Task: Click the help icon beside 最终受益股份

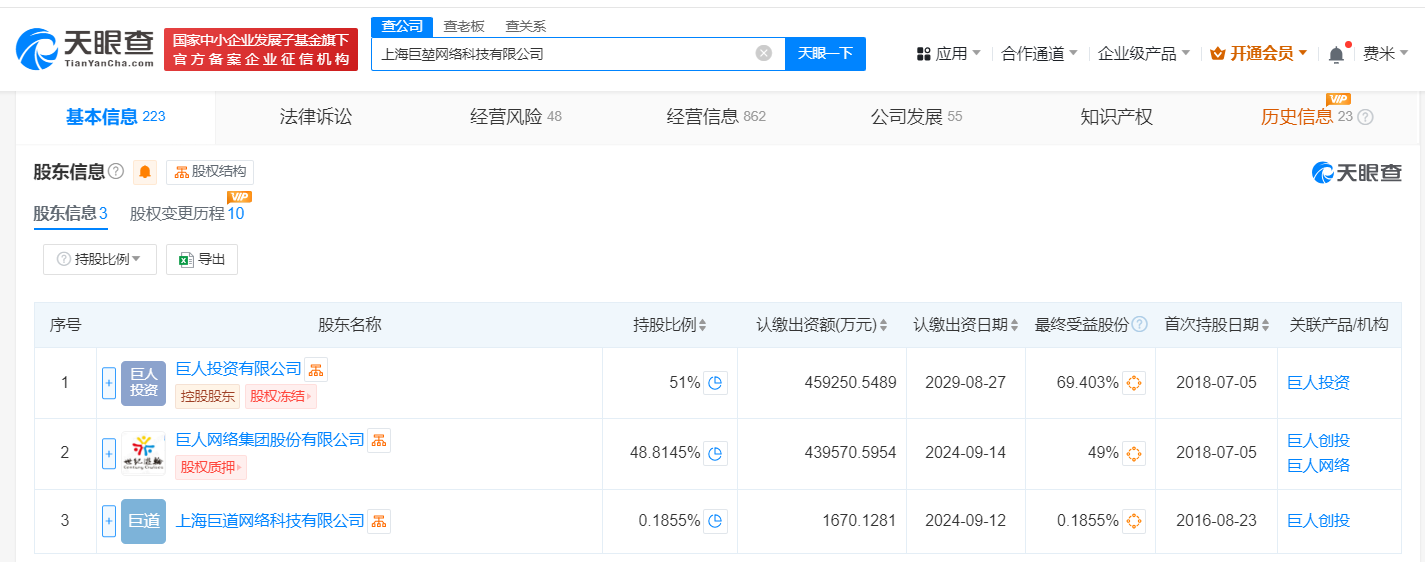Action: (1140, 325)
